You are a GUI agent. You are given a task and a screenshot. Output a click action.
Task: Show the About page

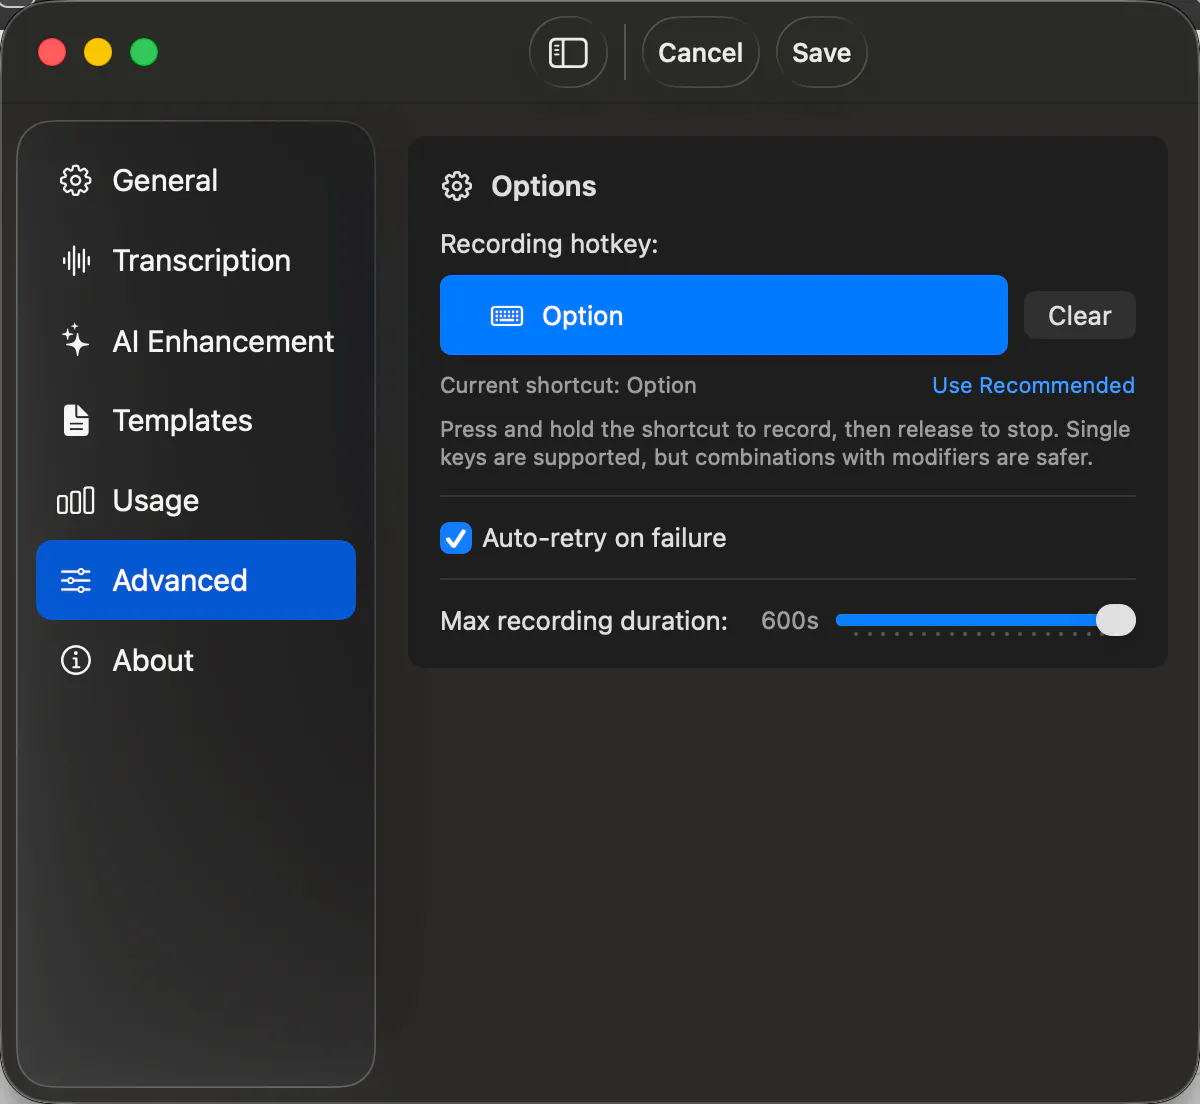196,661
